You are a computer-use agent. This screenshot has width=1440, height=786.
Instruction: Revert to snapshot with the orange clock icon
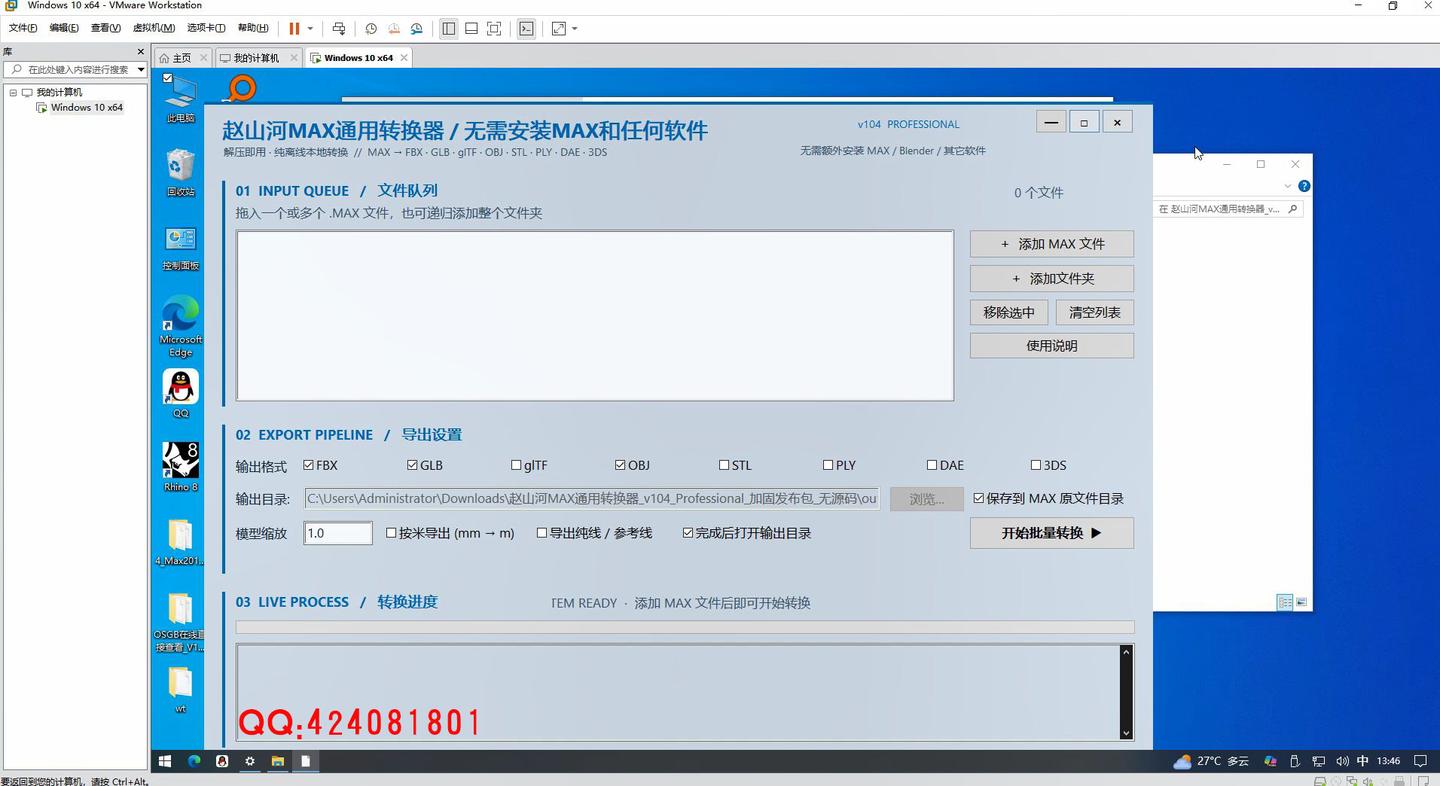(x=394, y=29)
